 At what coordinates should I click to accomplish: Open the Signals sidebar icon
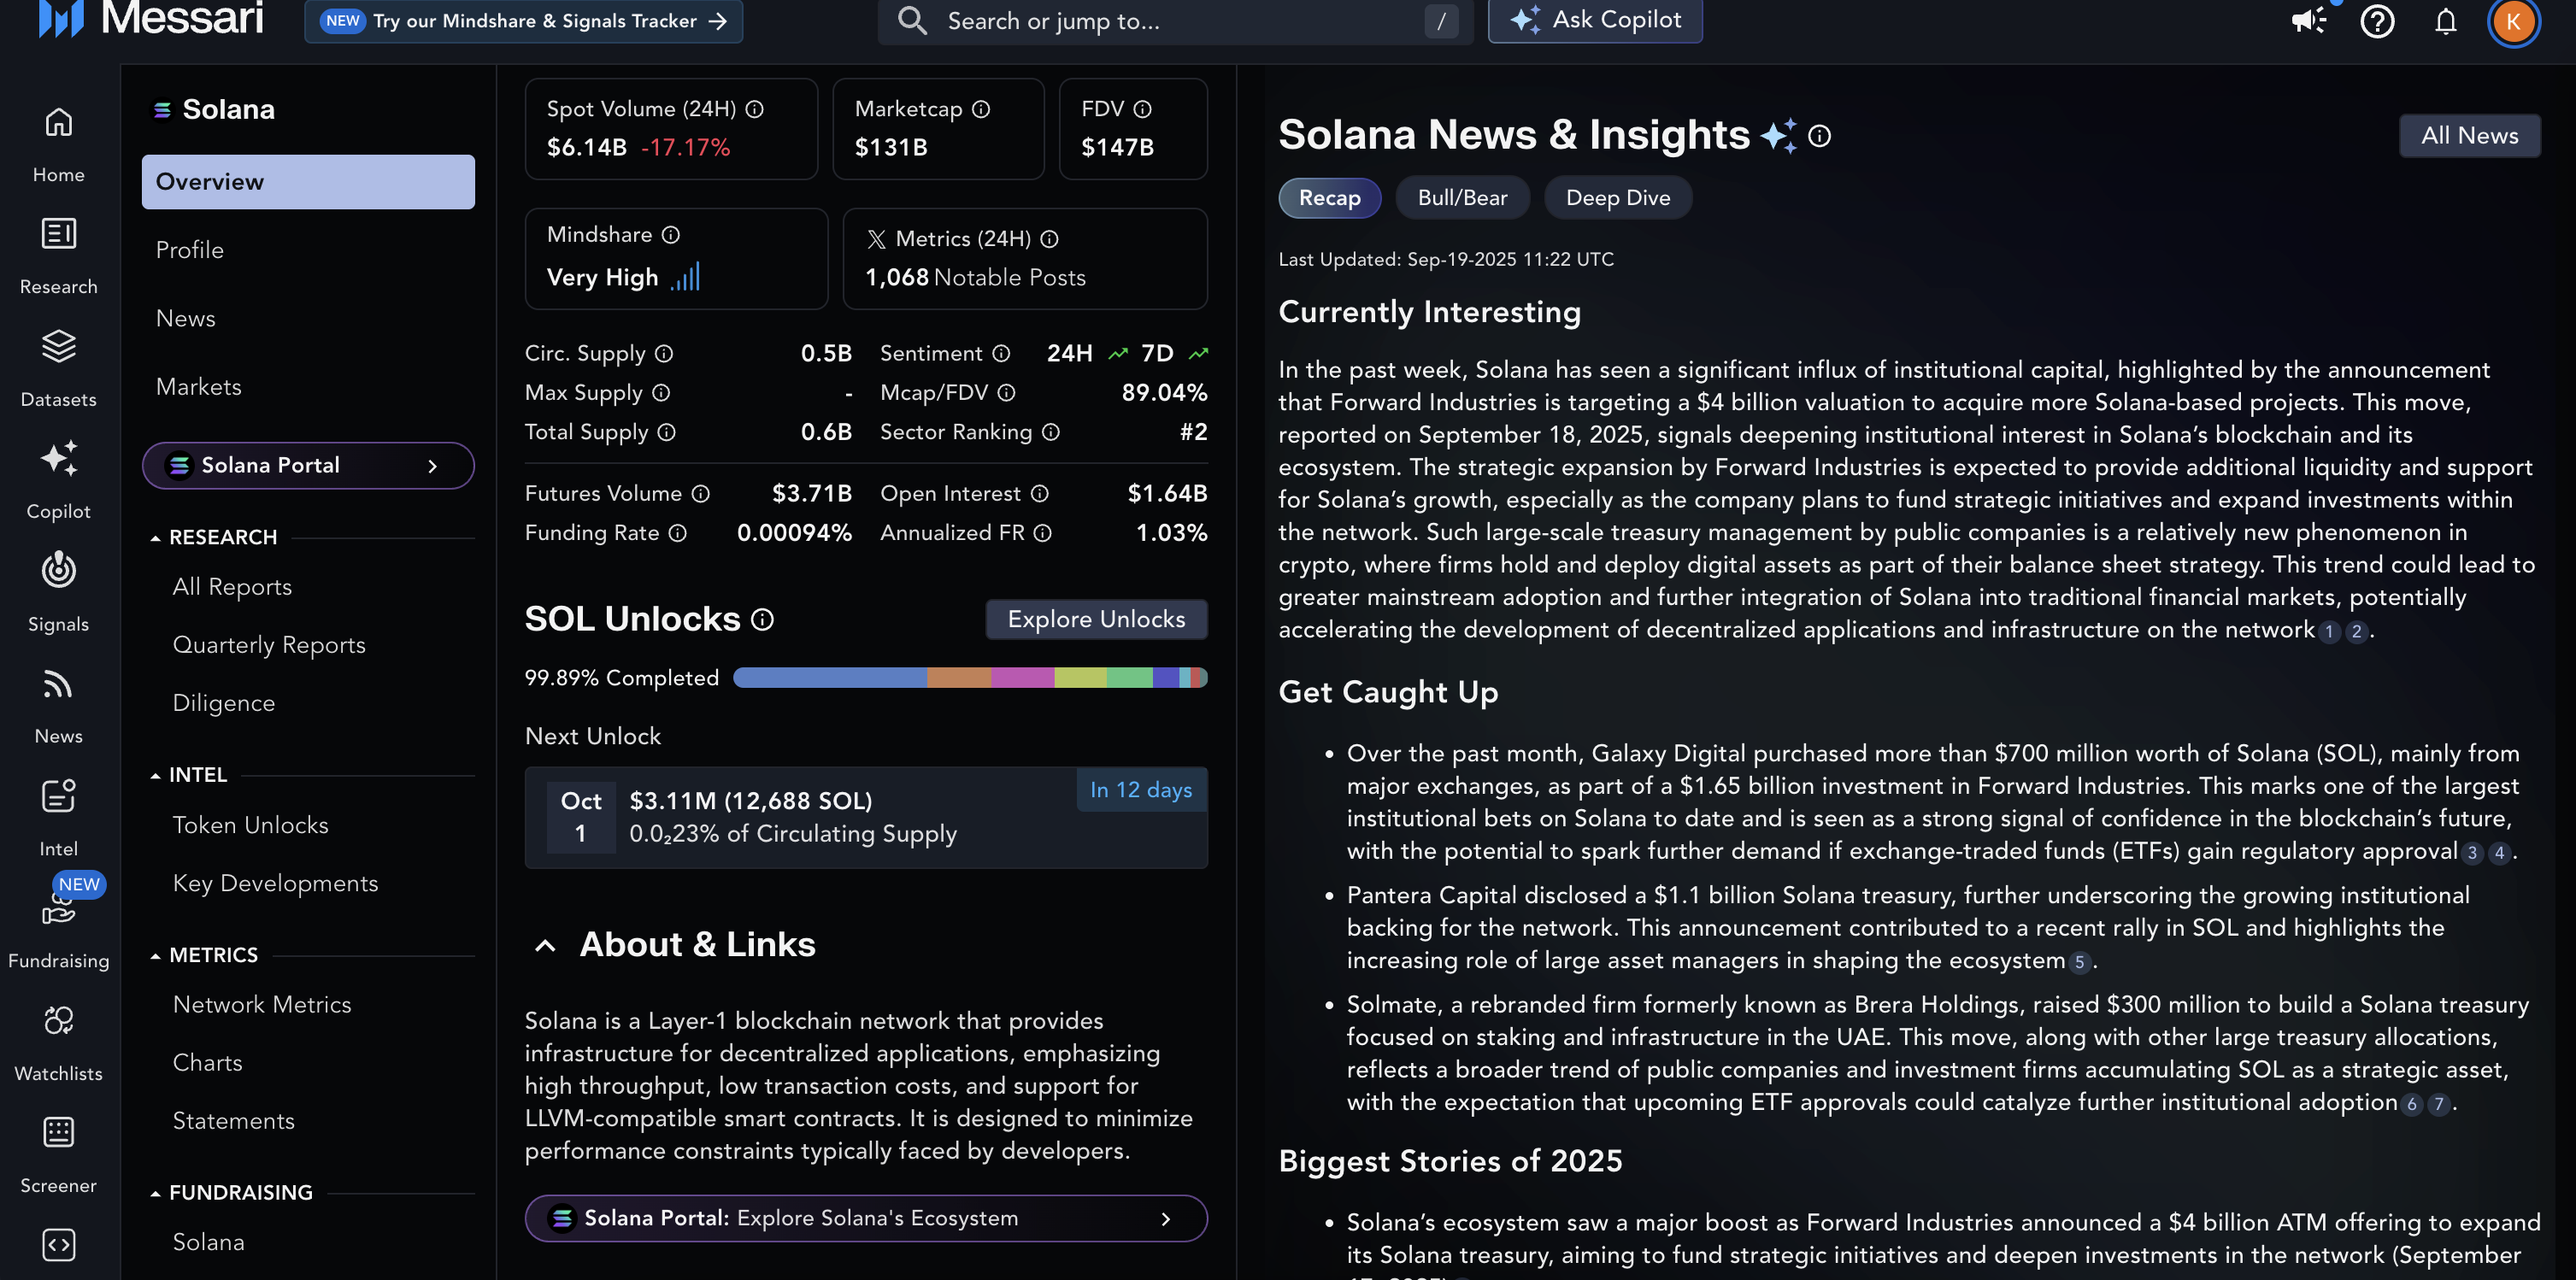tap(58, 570)
